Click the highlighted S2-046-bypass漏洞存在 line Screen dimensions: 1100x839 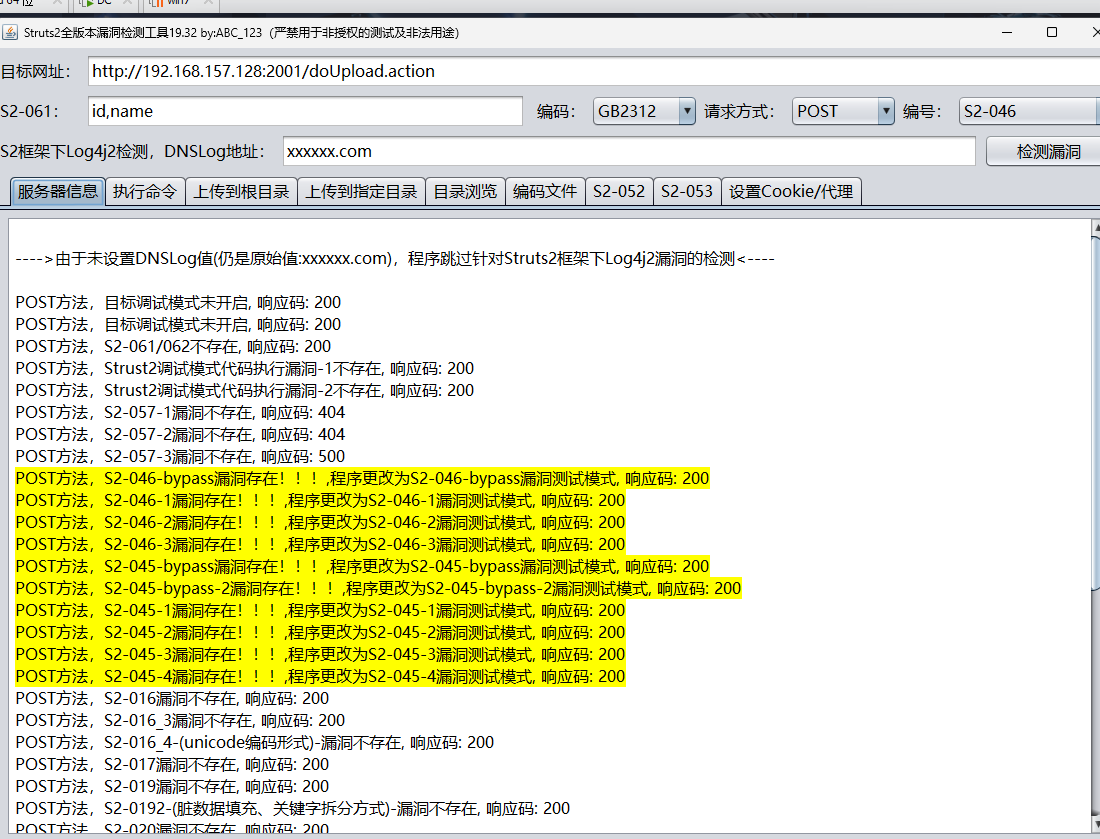[362, 478]
